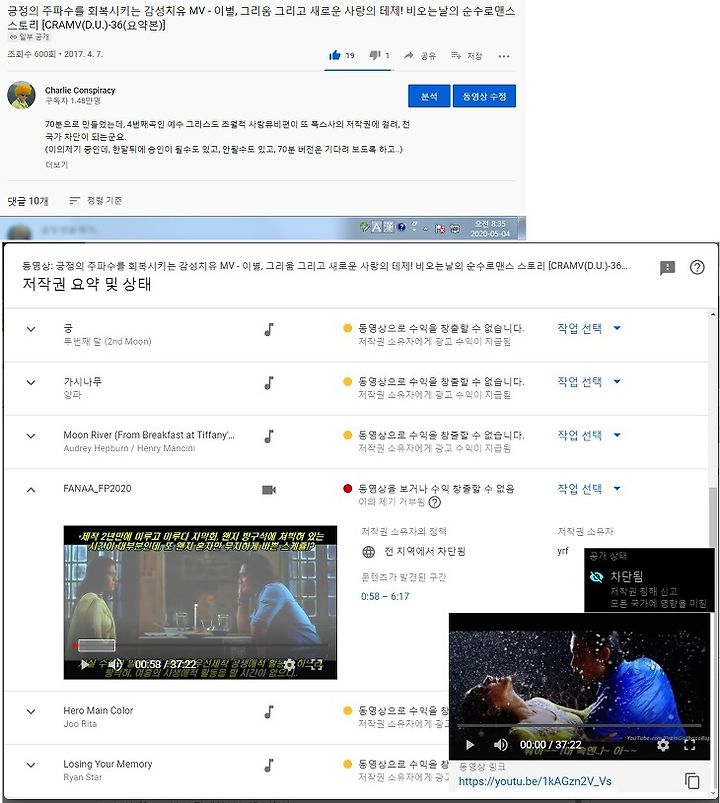720x803 pixels.
Task: Click the seek bar of the small rain video
Action: [x=579, y=726]
